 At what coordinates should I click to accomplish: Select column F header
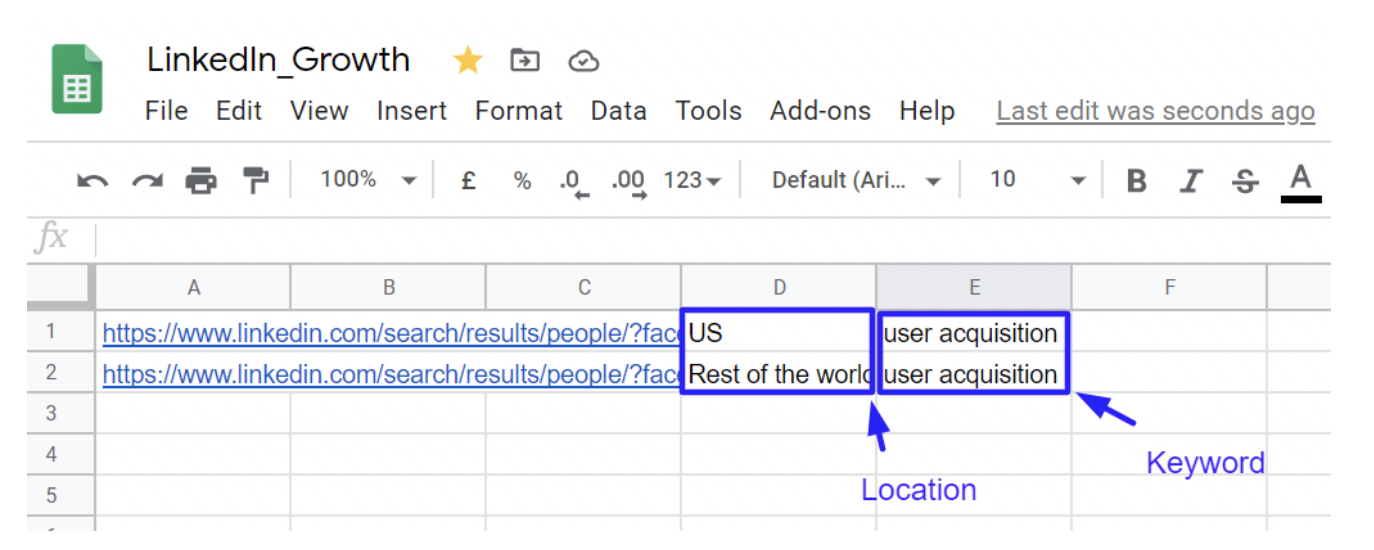tap(1168, 288)
